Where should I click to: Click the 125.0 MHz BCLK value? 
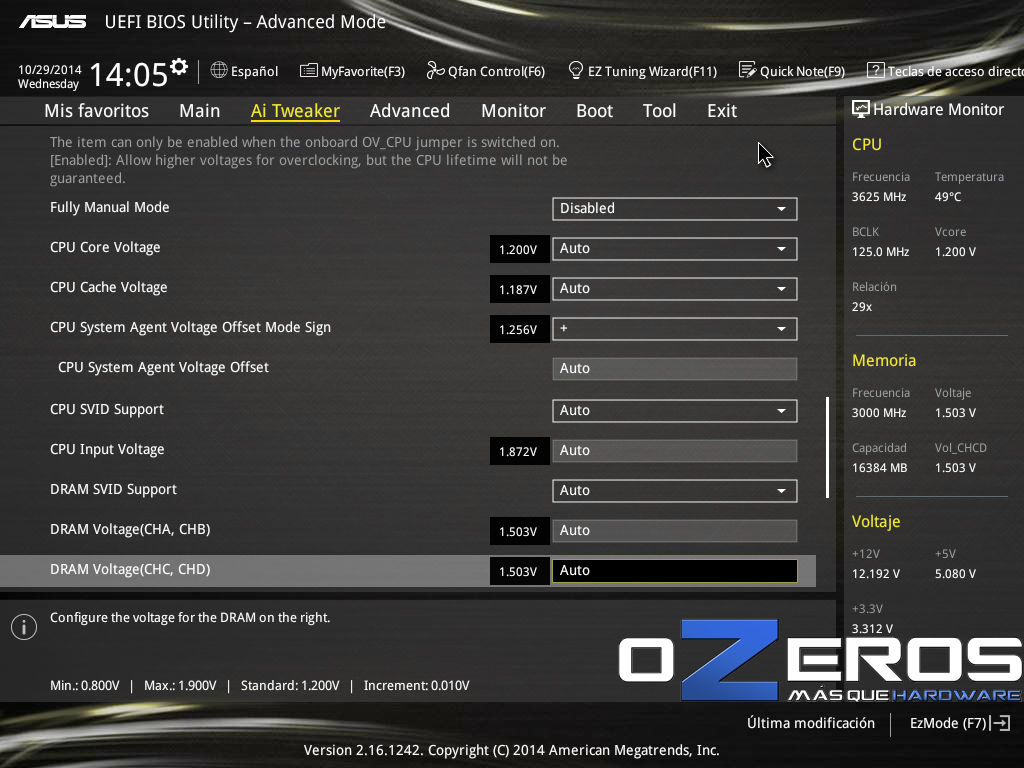pos(880,252)
